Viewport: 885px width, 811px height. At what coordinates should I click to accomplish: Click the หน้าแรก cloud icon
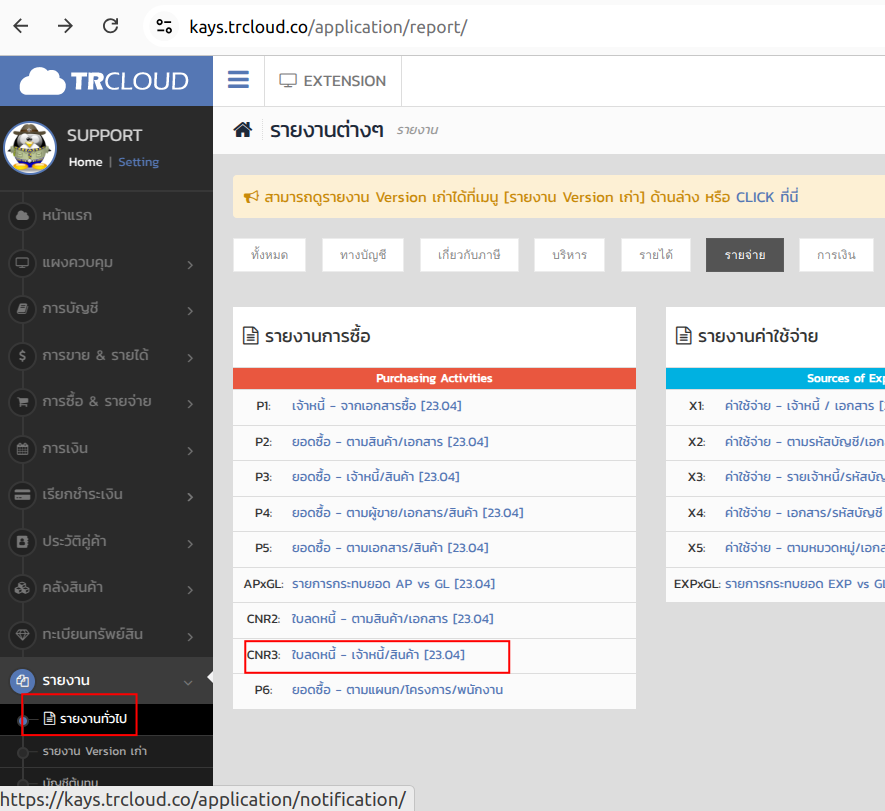[x=23, y=216]
